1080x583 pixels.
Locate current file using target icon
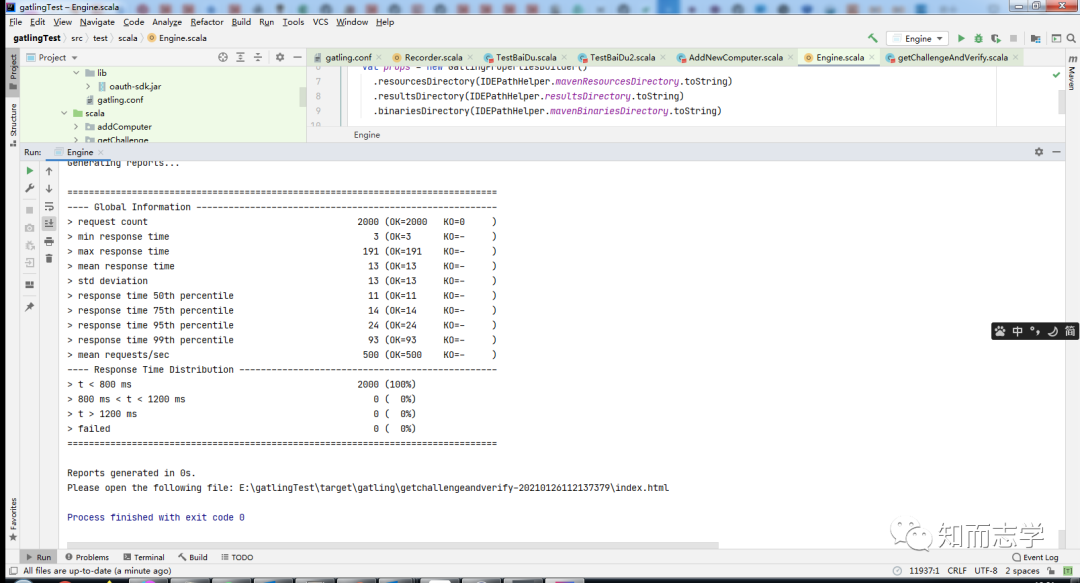pos(222,57)
